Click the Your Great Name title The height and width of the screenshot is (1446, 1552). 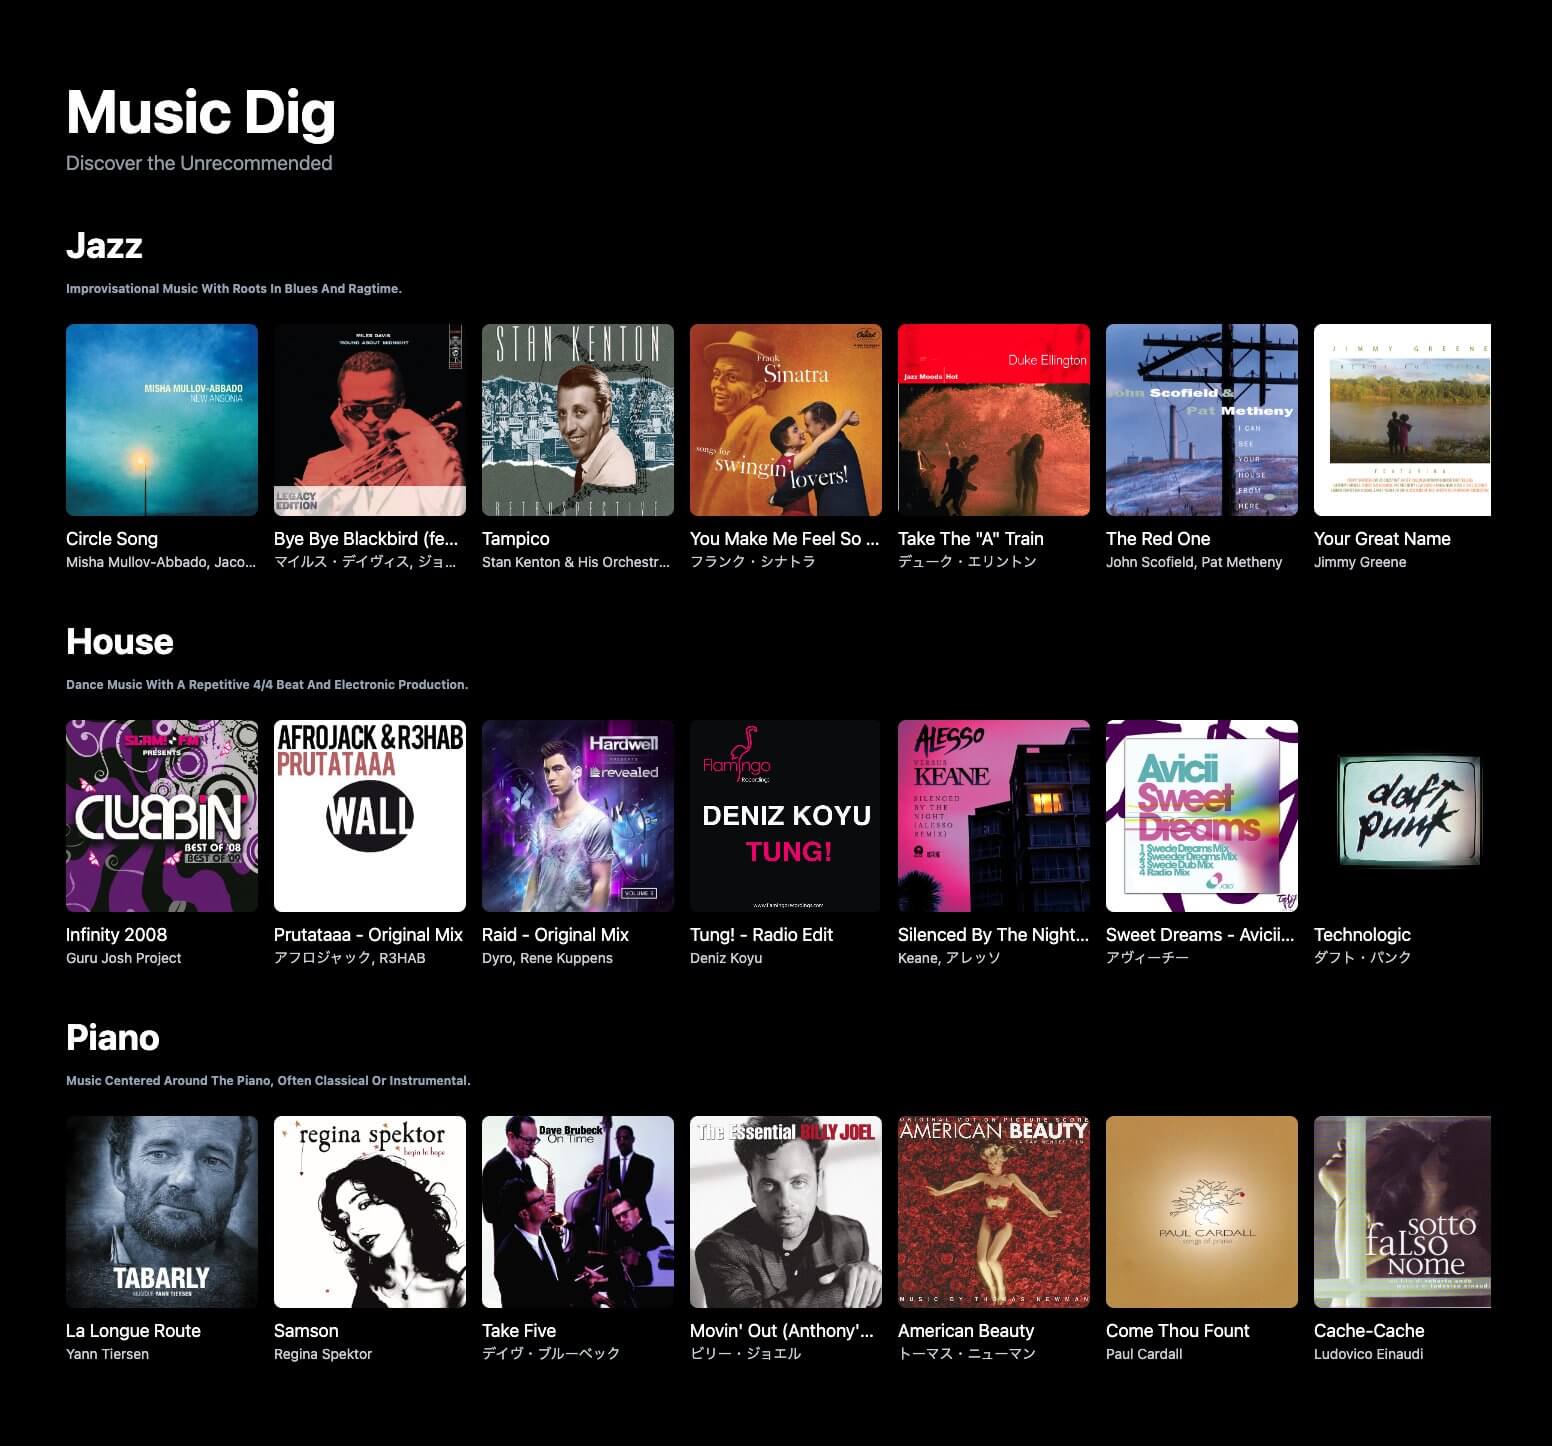click(1382, 539)
